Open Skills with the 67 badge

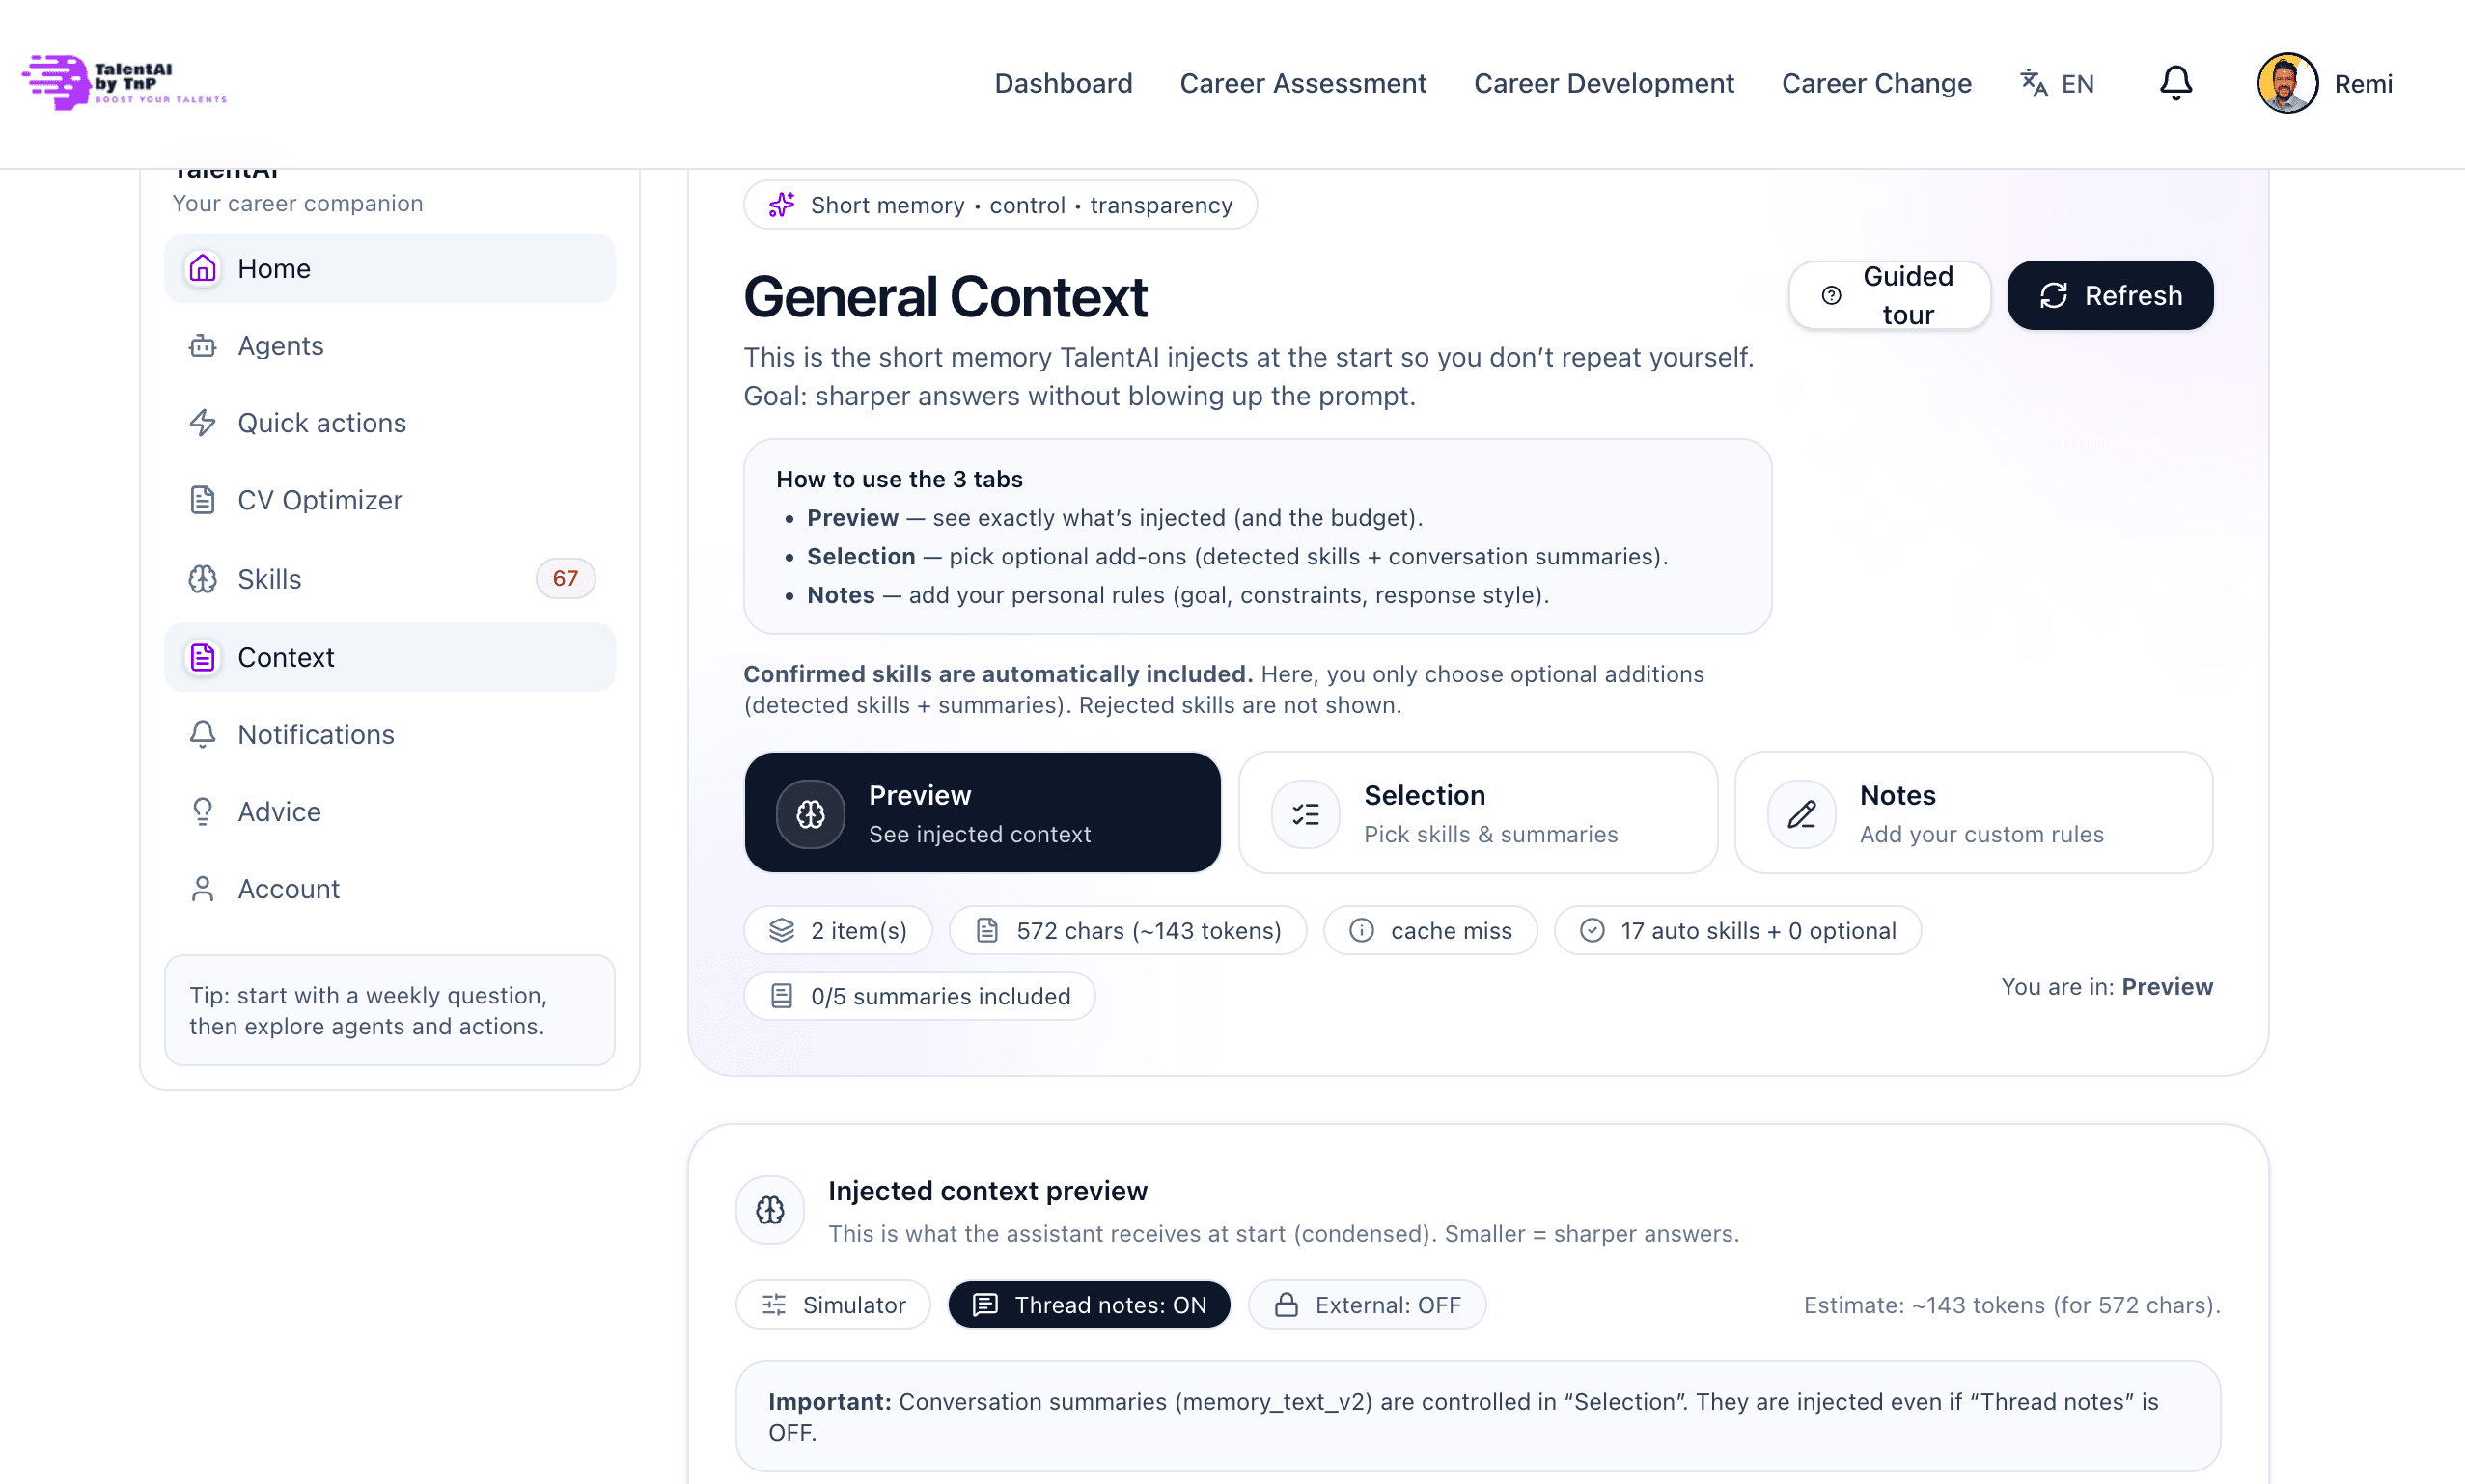[x=269, y=579]
